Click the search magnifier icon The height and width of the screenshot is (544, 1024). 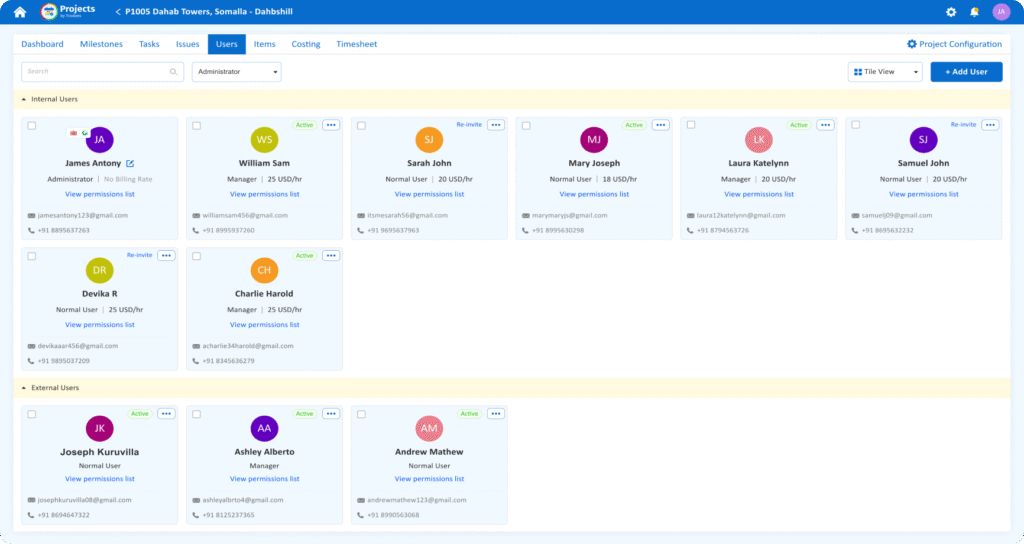point(174,72)
